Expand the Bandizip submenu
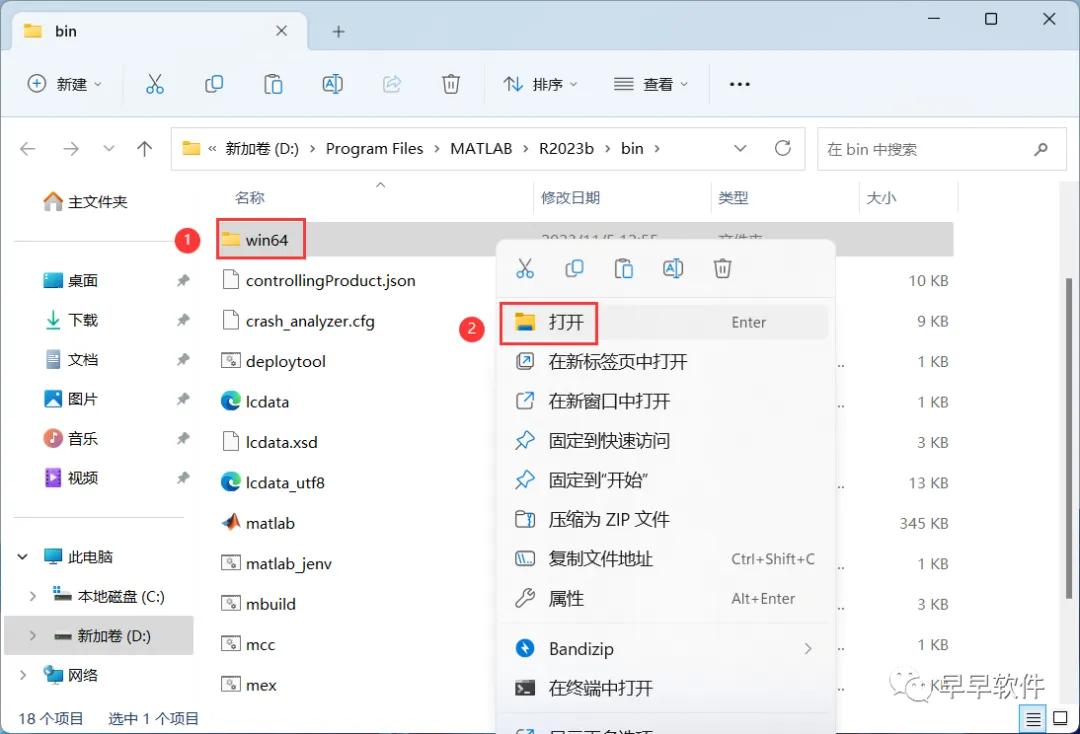The width and height of the screenshot is (1080, 734). 808,649
